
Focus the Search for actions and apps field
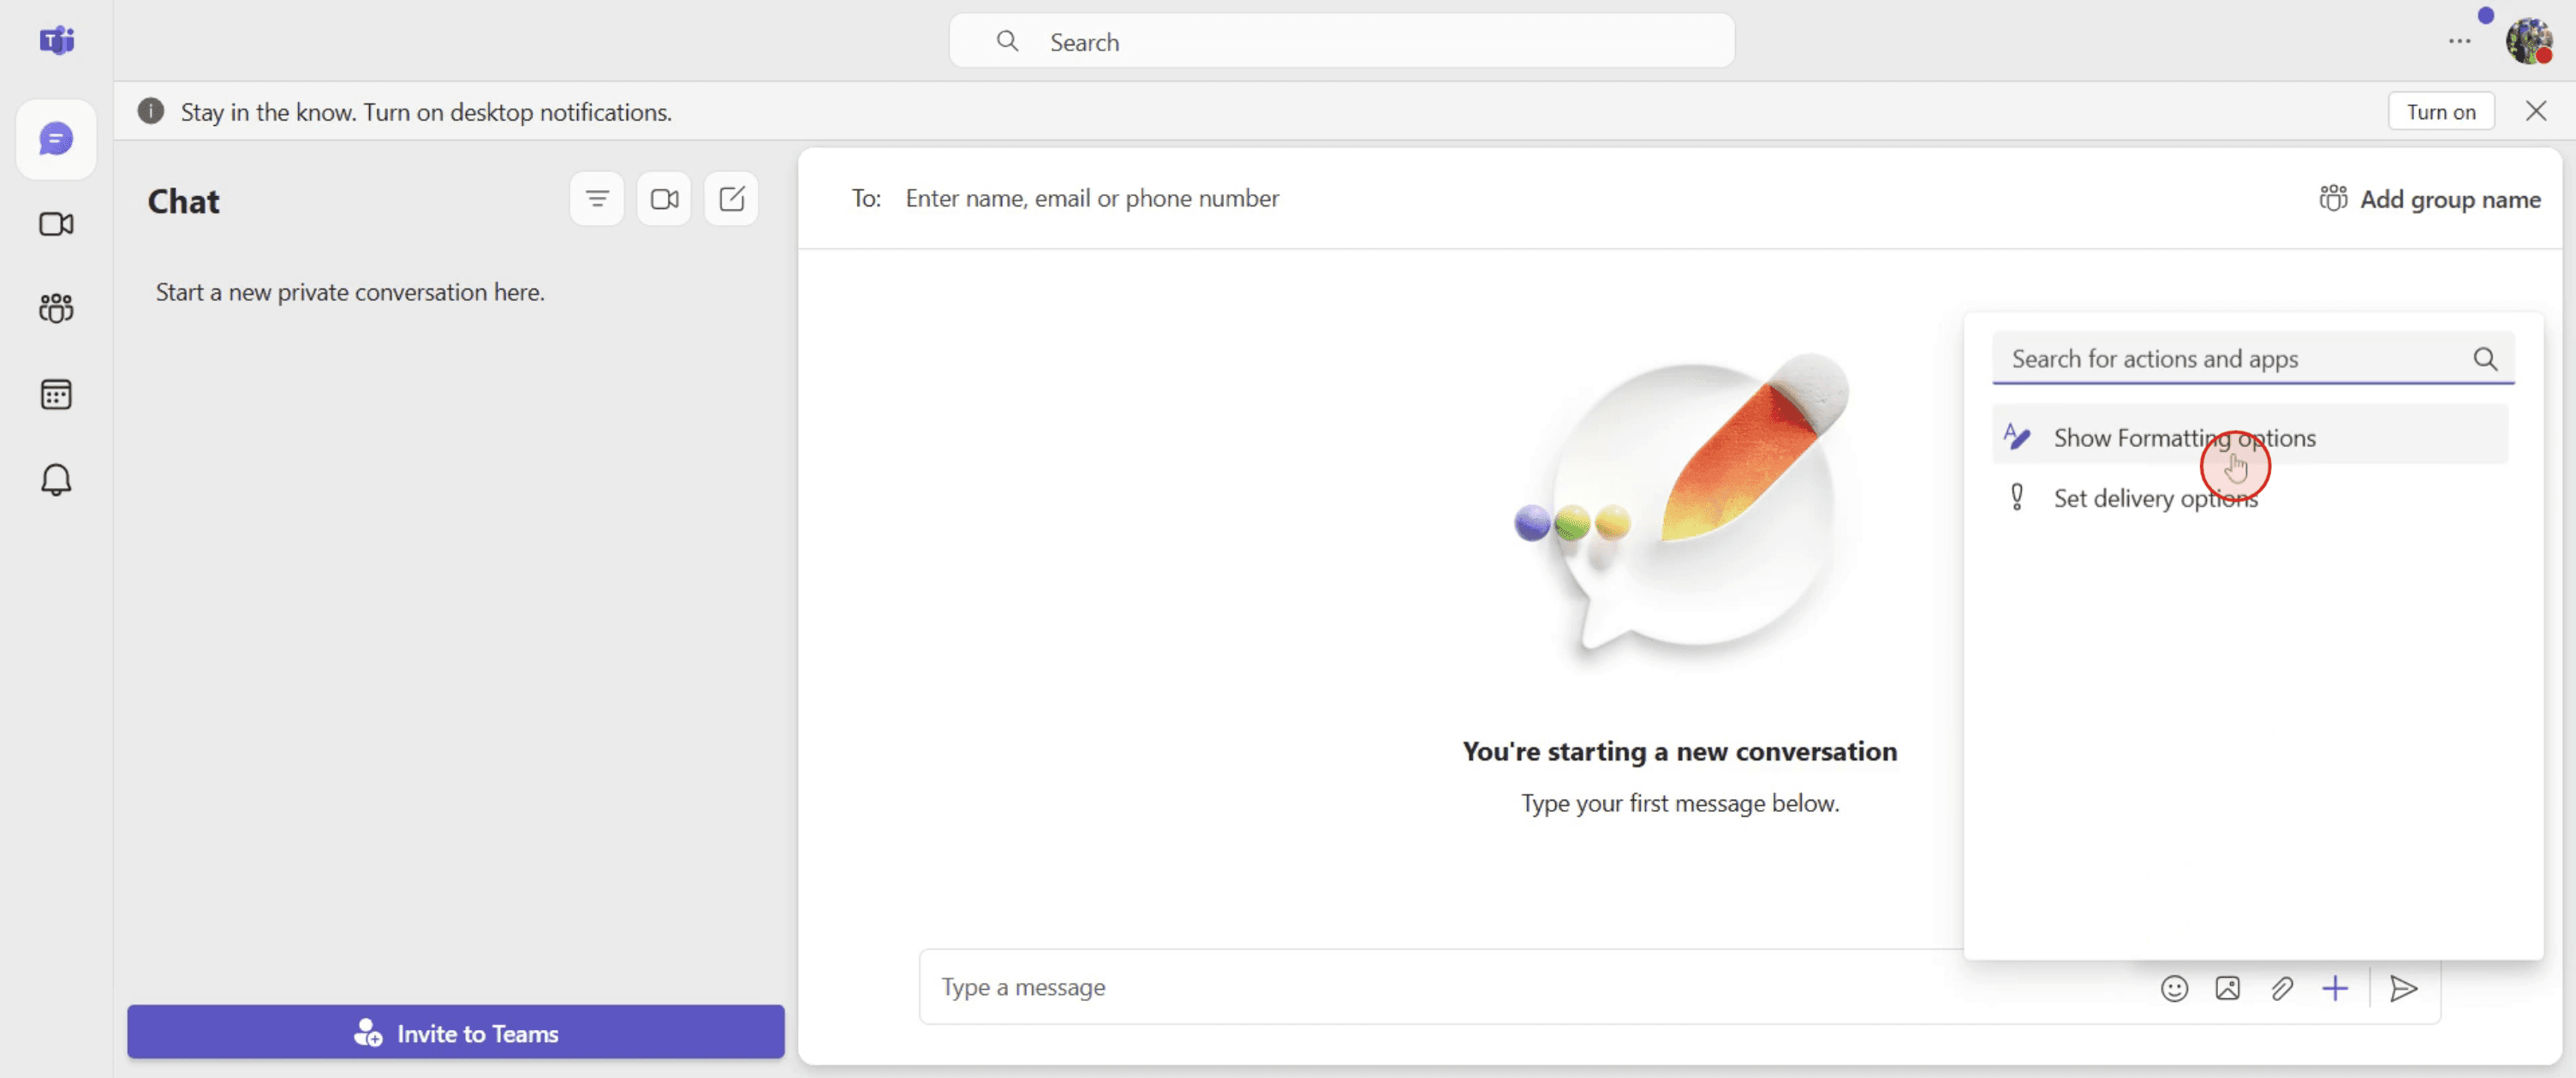(2253, 358)
